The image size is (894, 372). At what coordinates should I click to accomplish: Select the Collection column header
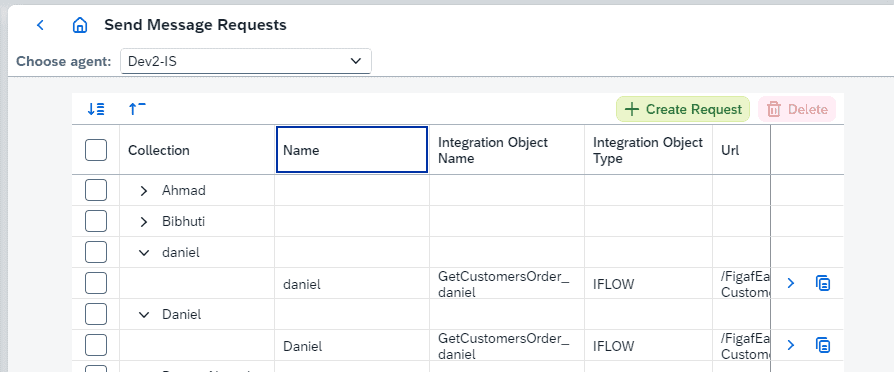point(197,150)
